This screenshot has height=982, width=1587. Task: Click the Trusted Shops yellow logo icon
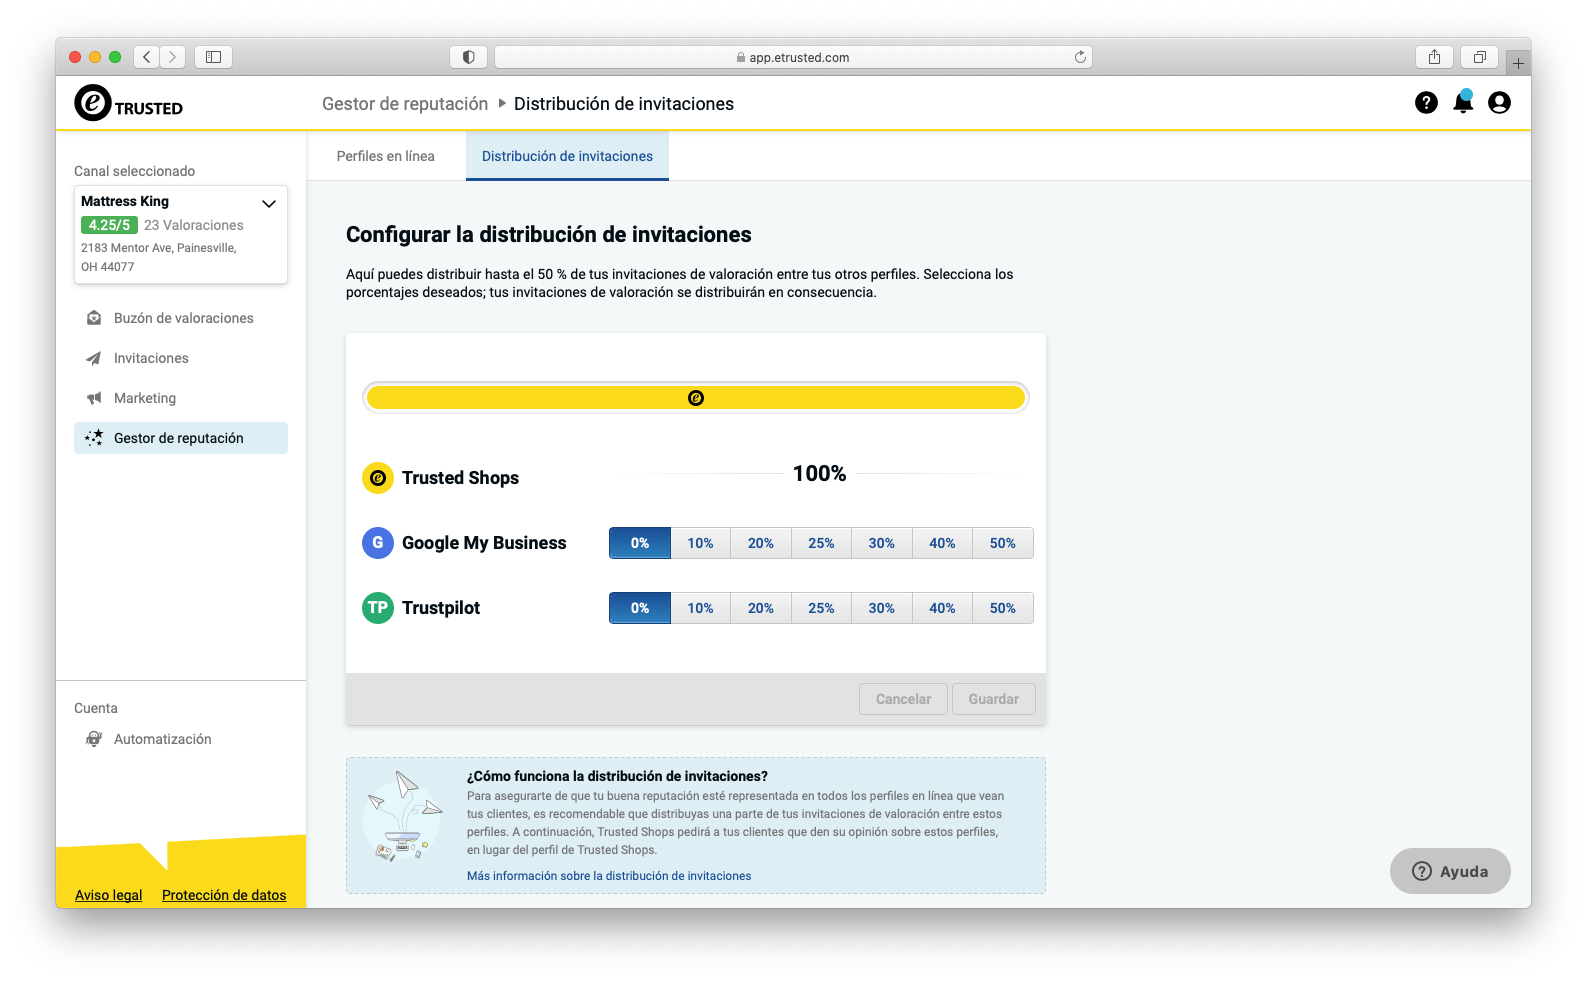[x=378, y=478]
